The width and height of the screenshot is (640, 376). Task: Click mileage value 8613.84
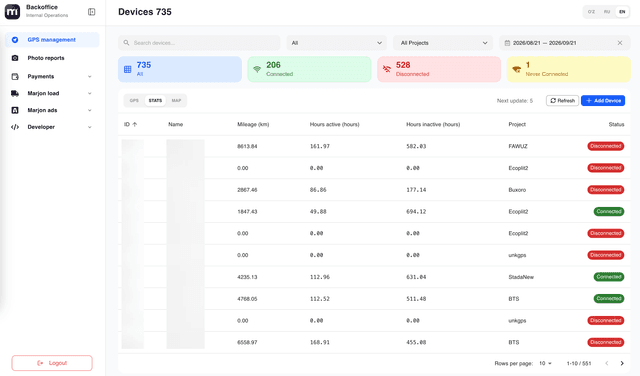[x=247, y=146]
